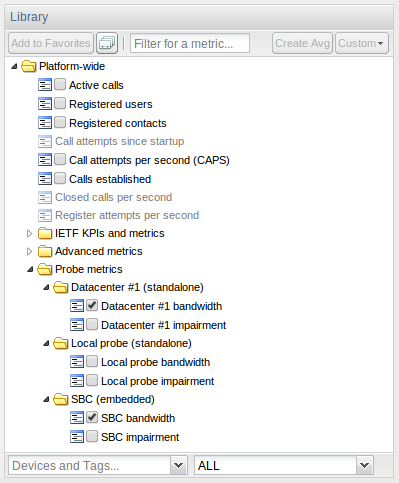Click the Platform-wide folder icon
Viewport: 399px width, 483px height.
(29, 66)
